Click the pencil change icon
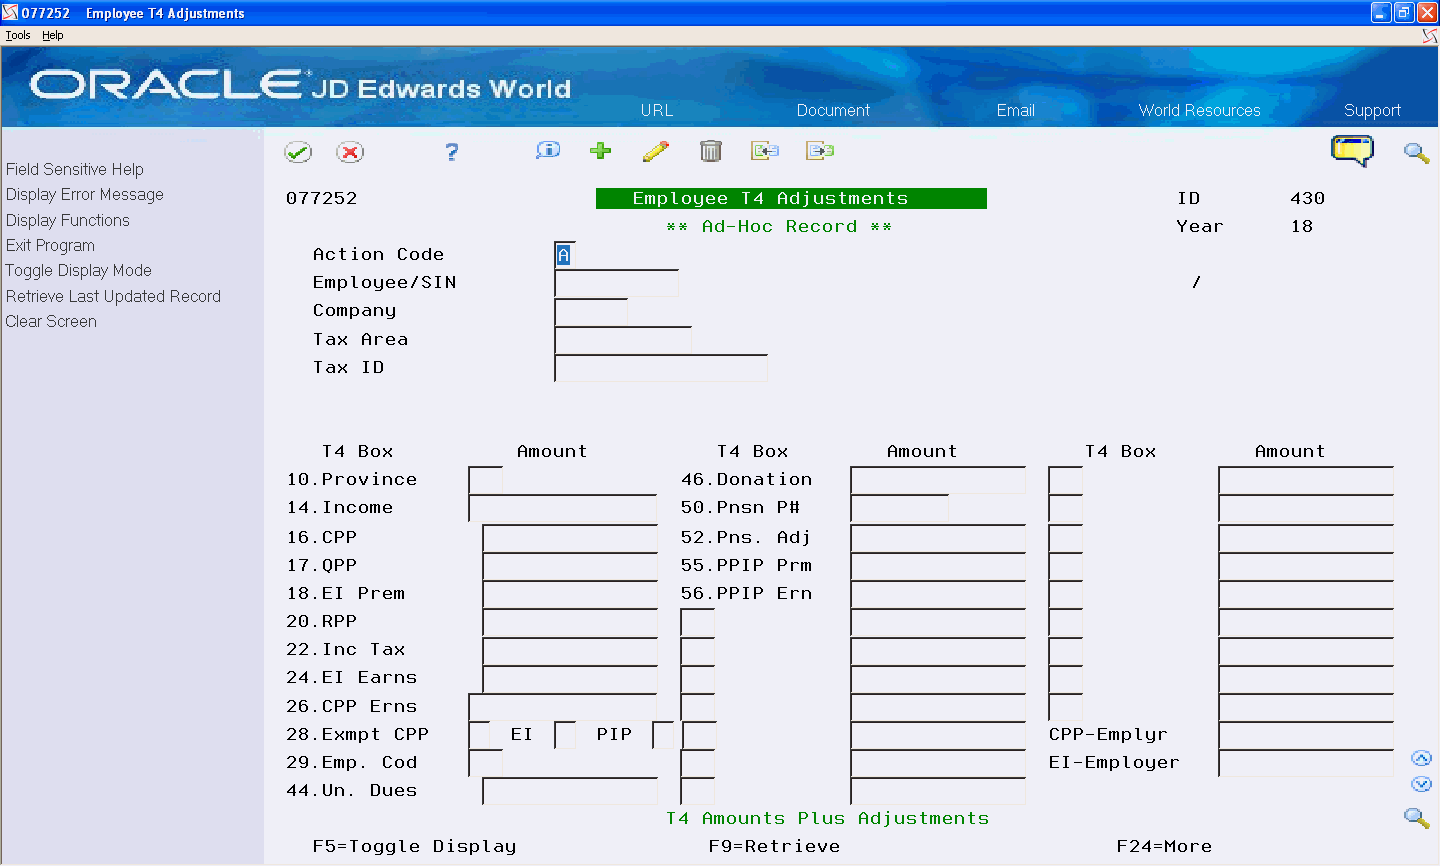1440x866 pixels. pyautogui.click(x=656, y=151)
